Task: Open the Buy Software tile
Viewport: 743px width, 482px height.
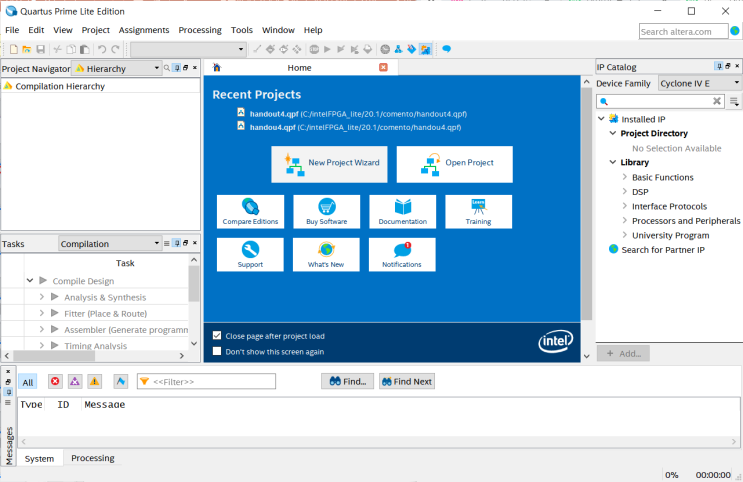Action: coord(326,211)
